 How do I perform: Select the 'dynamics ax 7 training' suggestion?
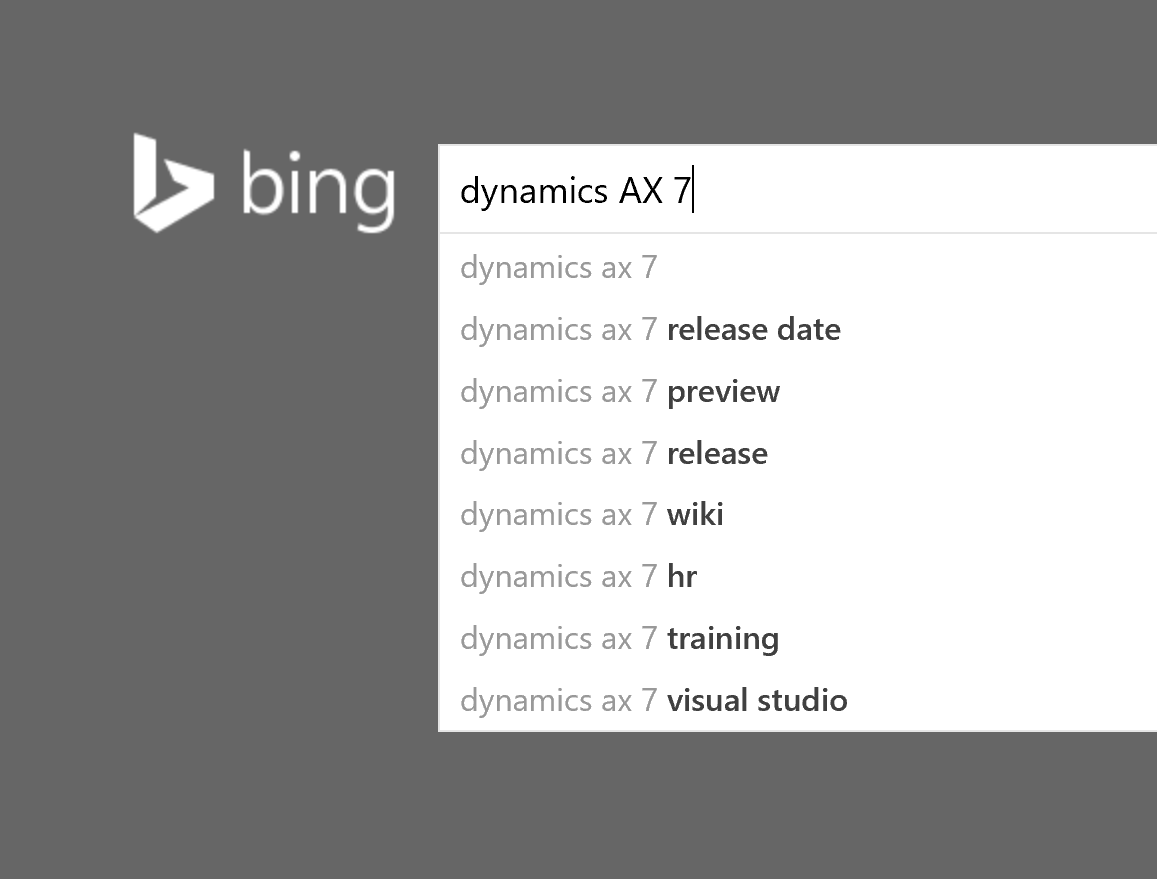pyautogui.click(x=619, y=639)
